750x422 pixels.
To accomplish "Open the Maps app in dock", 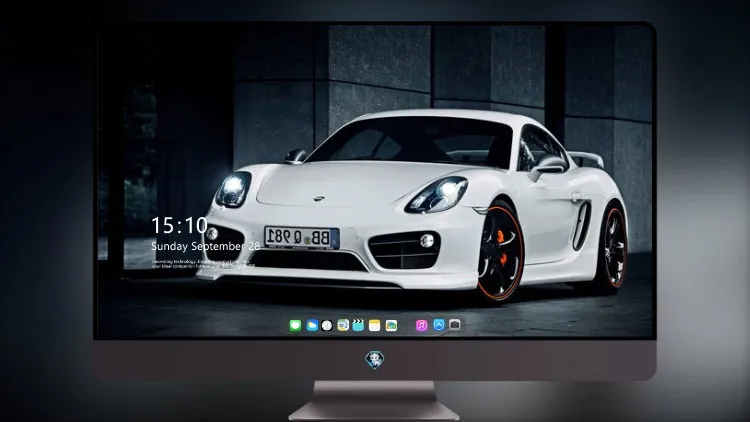I will click(343, 325).
